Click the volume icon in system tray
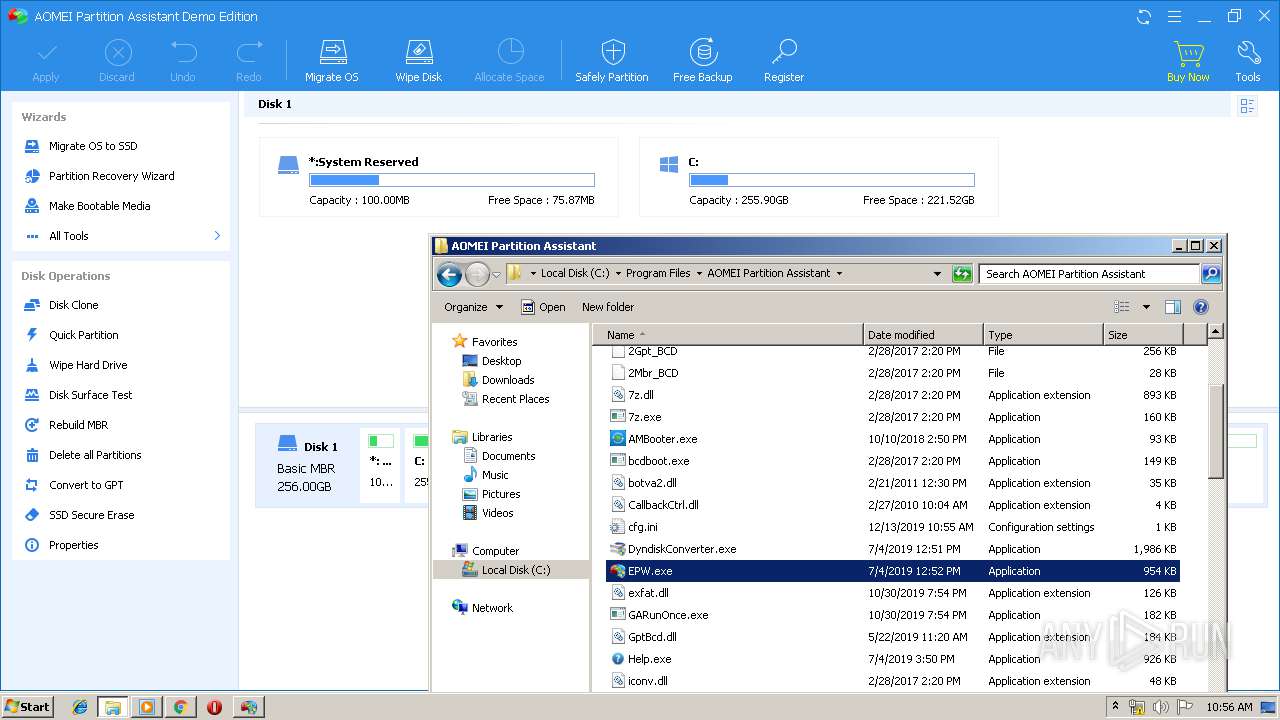This screenshot has height=720, width=1280. click(x=1161, y=707)
